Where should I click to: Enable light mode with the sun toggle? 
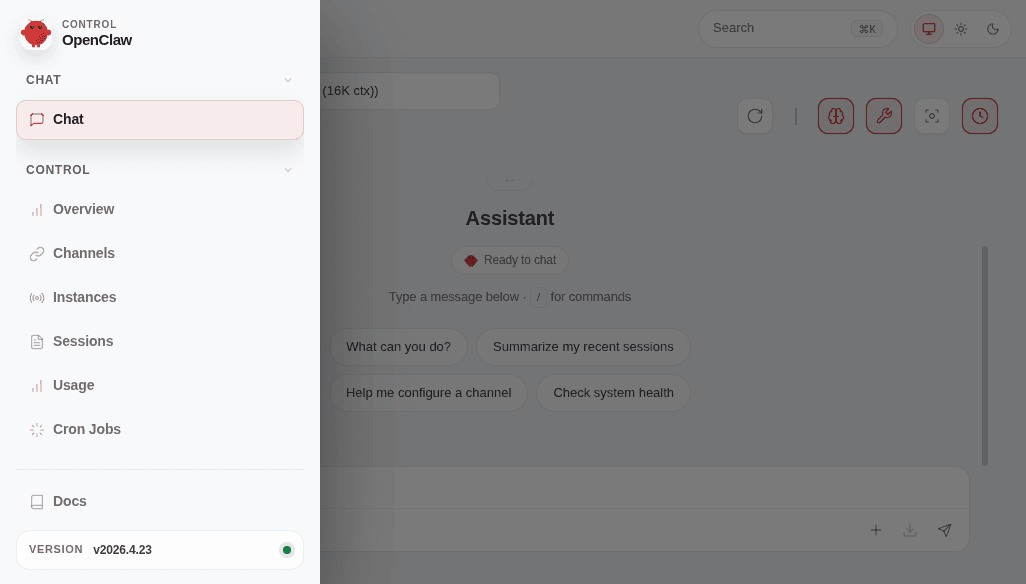[961, 29]
